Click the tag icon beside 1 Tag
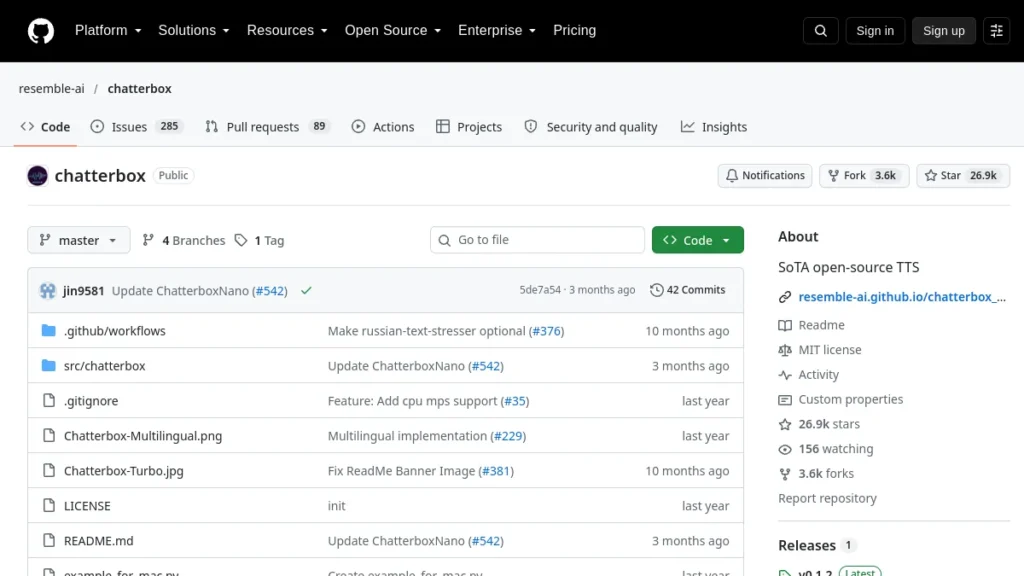The image size is (1024, 576). tap(241, 240)
